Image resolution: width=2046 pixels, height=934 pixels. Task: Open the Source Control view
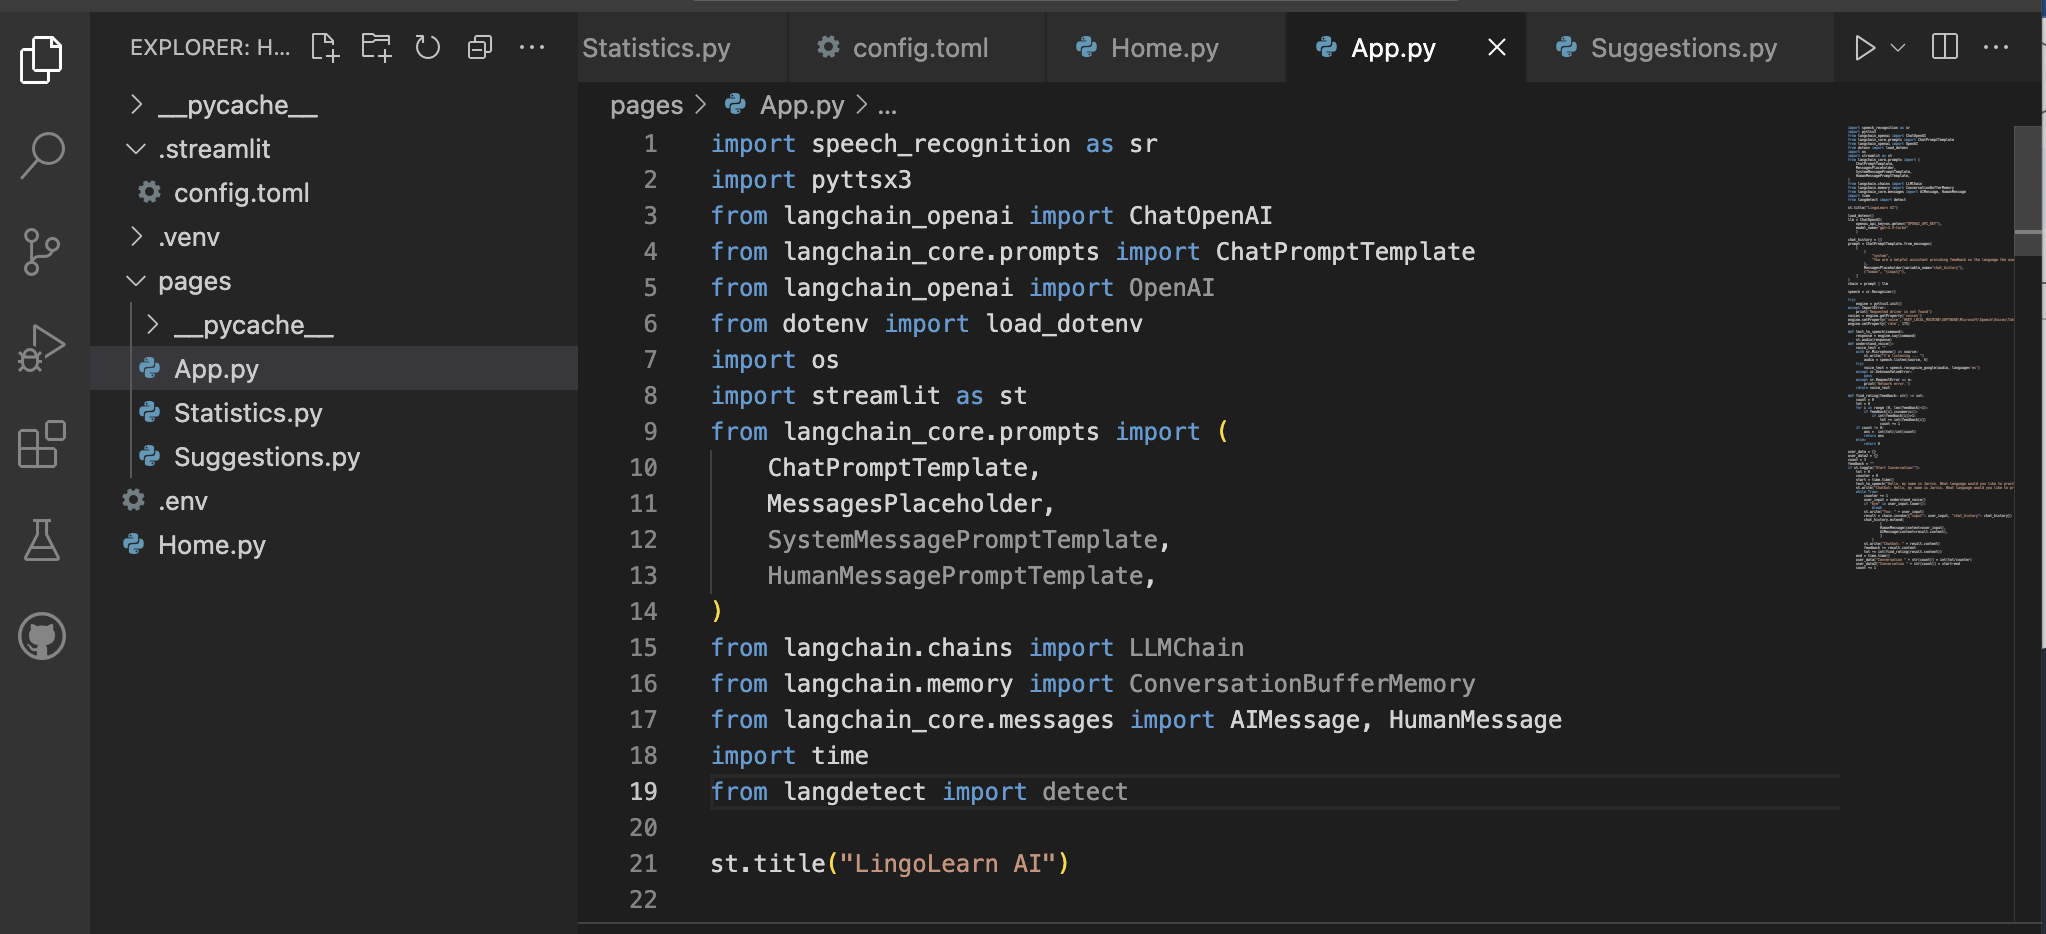click(x=42, y=251)
